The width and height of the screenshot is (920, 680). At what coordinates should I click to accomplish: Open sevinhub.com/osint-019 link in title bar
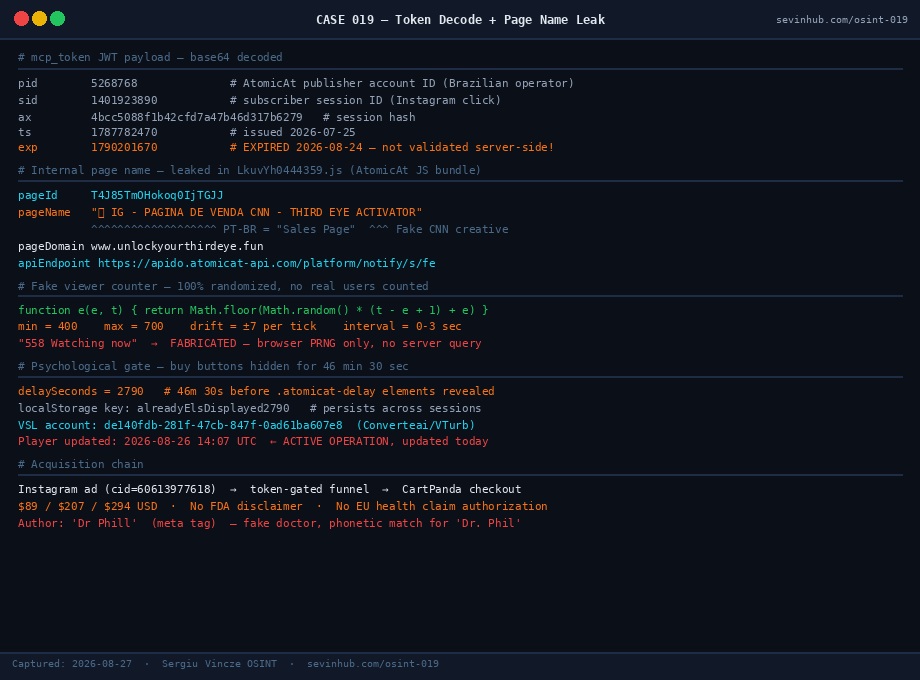841,19
